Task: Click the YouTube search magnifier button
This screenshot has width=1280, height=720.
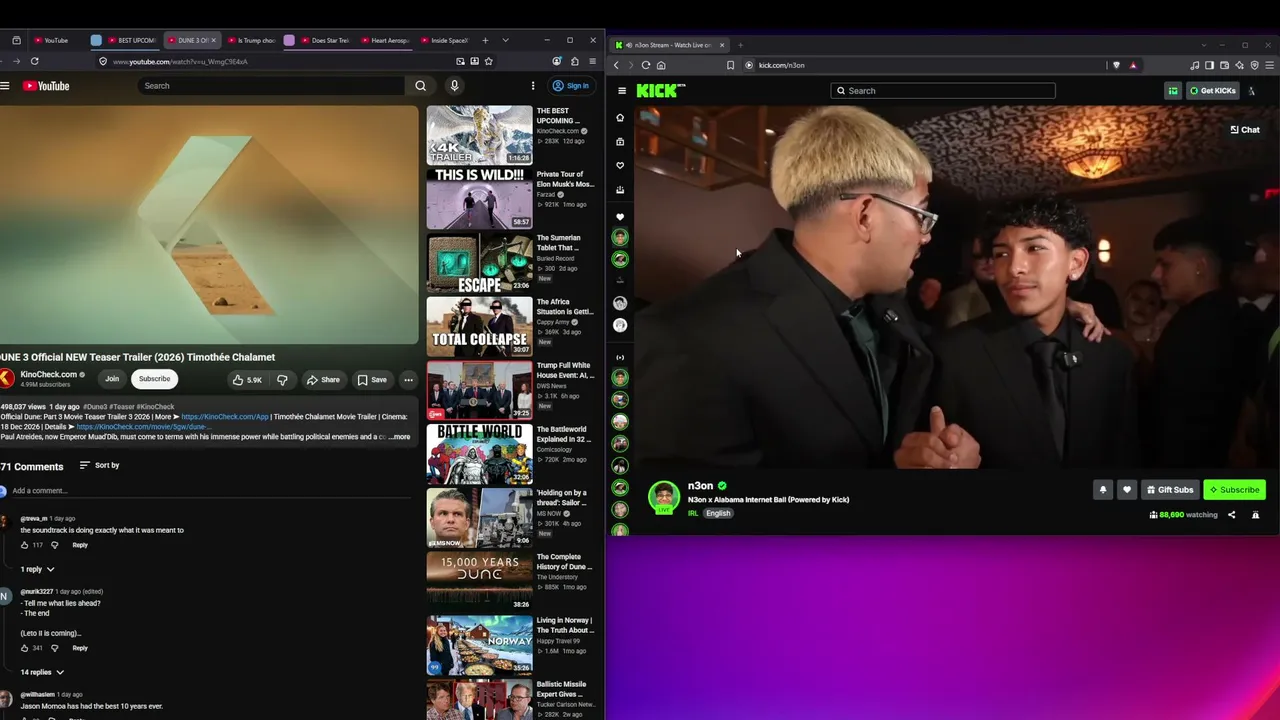Action: [420, 86]
